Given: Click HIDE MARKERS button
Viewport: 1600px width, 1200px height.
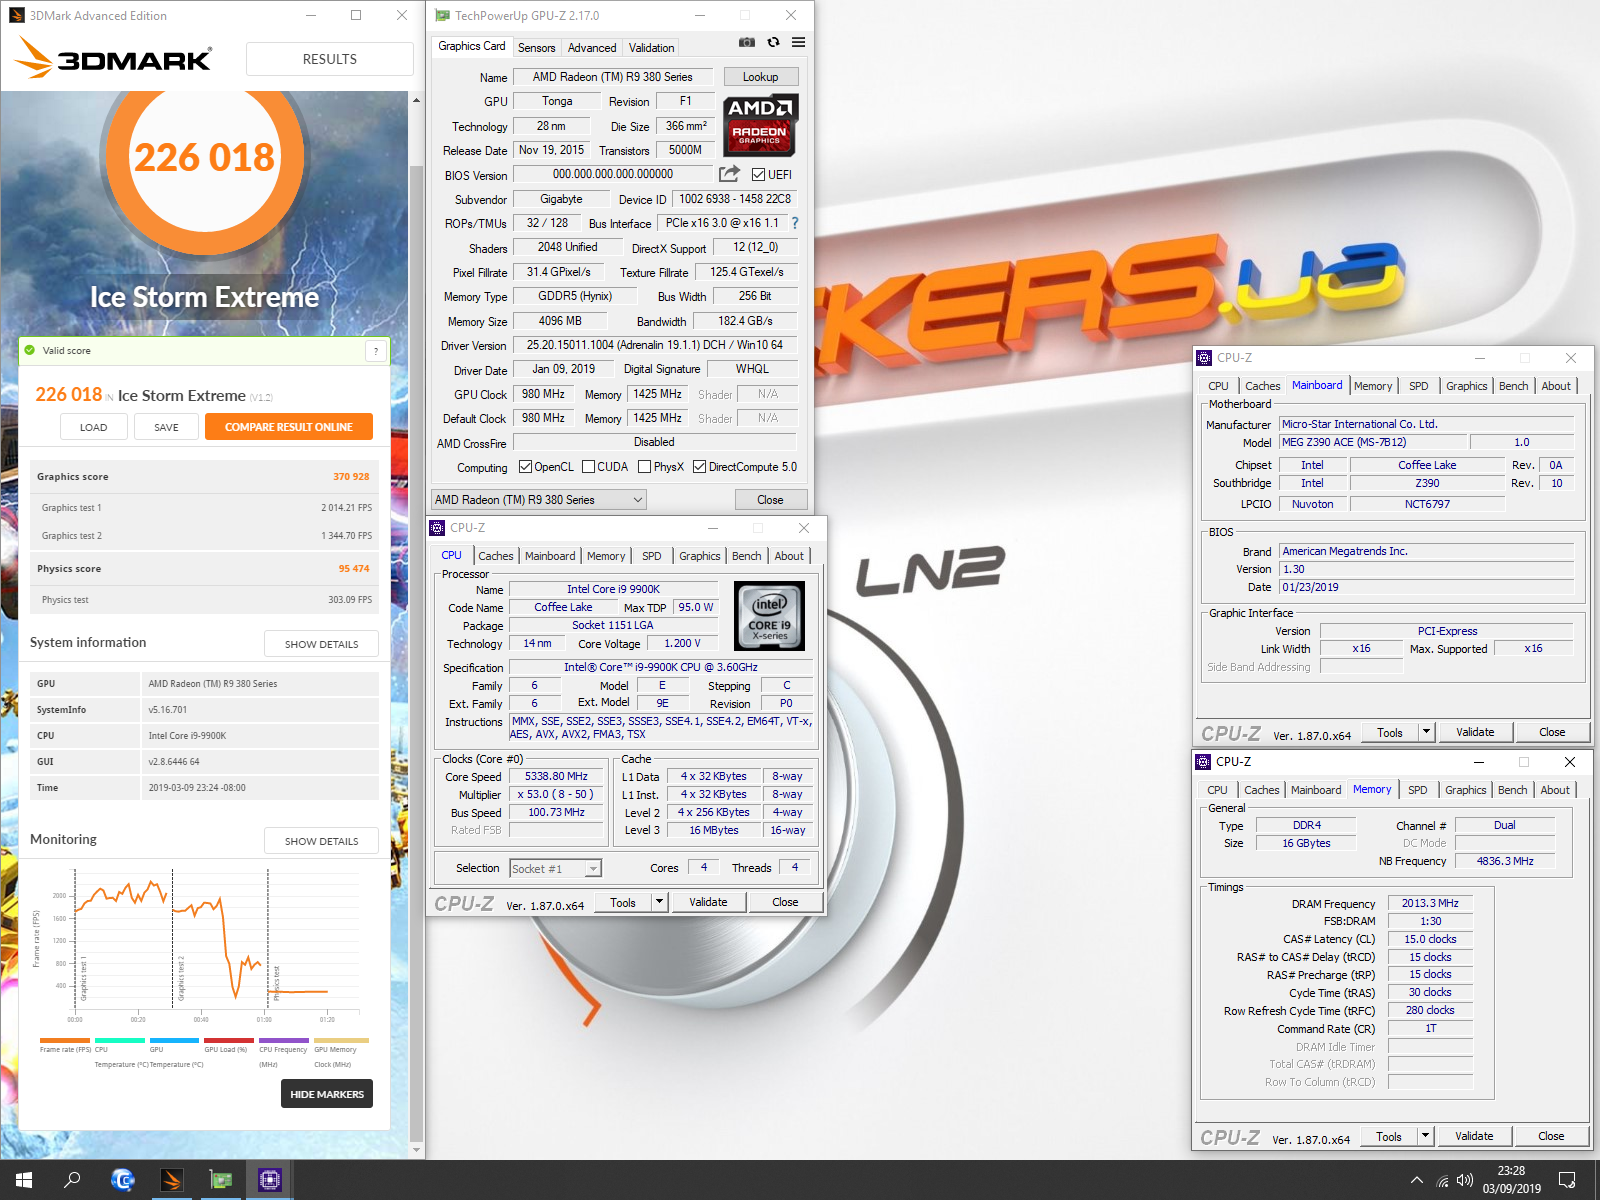Looking at the screenshot, I should click(327, 1094).
